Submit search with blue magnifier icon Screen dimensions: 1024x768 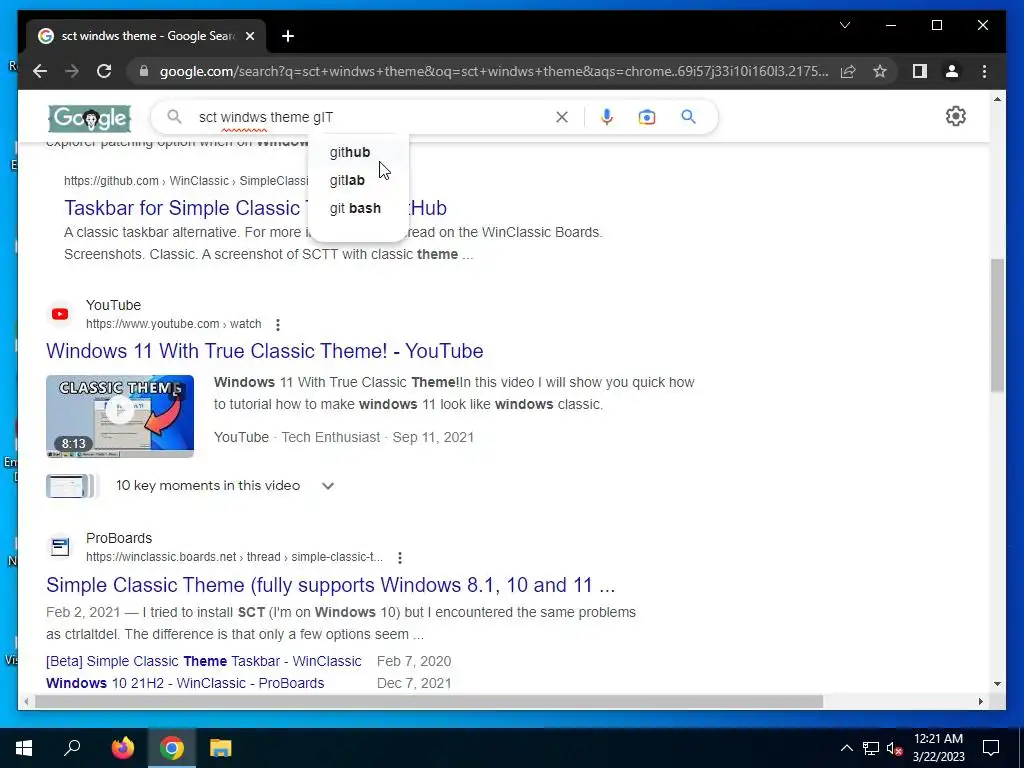pos(688,117)
